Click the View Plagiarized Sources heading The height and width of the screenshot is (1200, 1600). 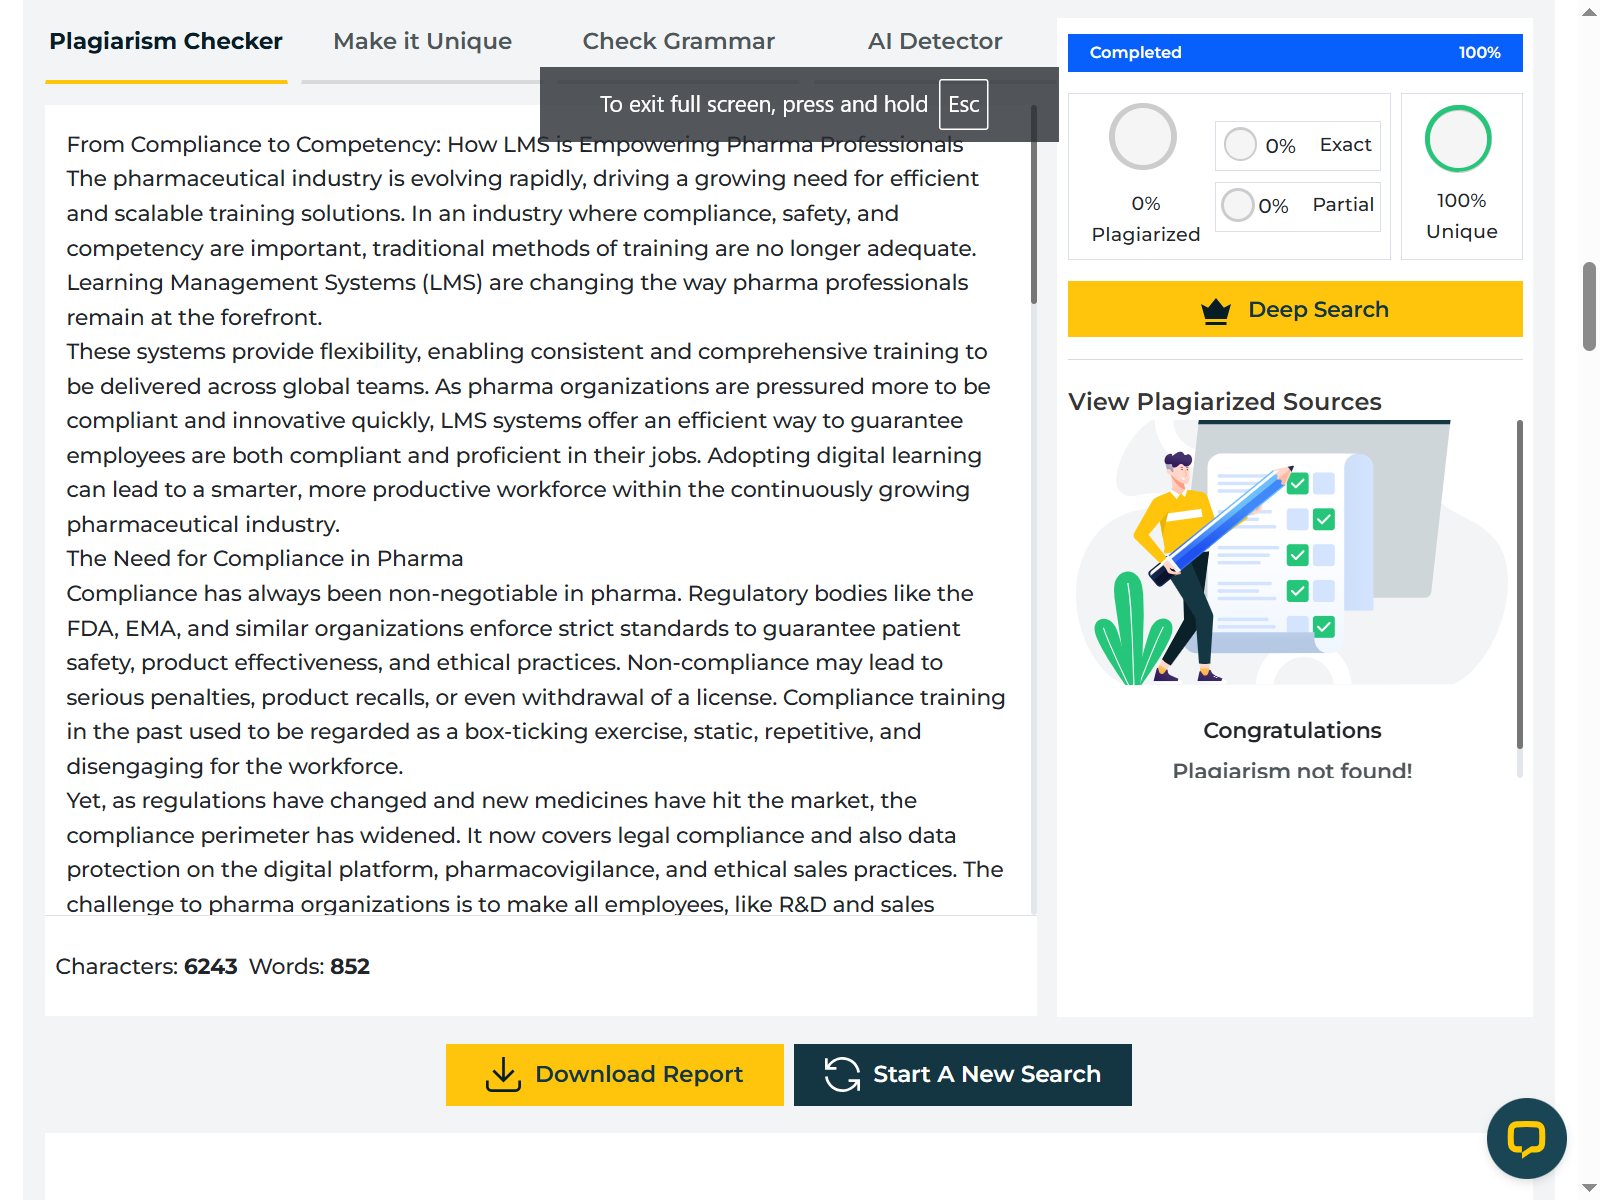[x=1225, y=402]
